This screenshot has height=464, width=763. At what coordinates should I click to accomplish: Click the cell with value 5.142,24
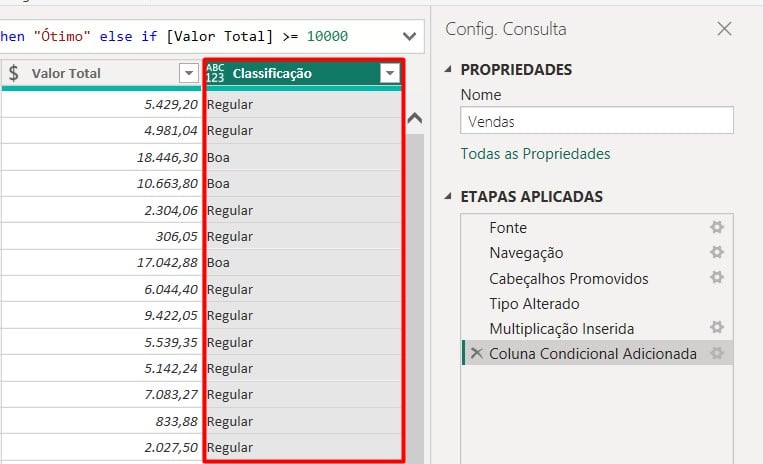click(x=101, y=368)
